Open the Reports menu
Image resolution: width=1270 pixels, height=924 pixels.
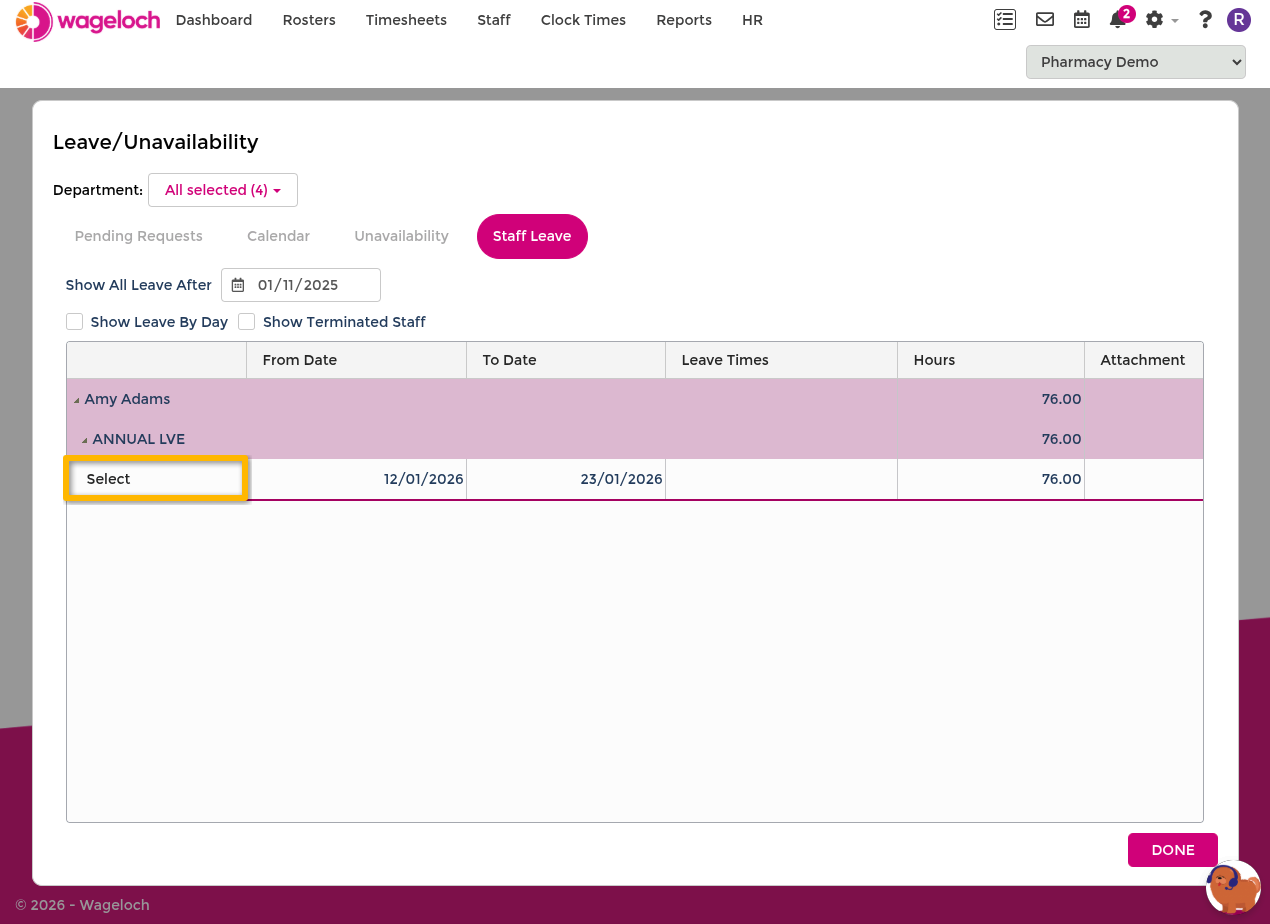tap(684, 20)
